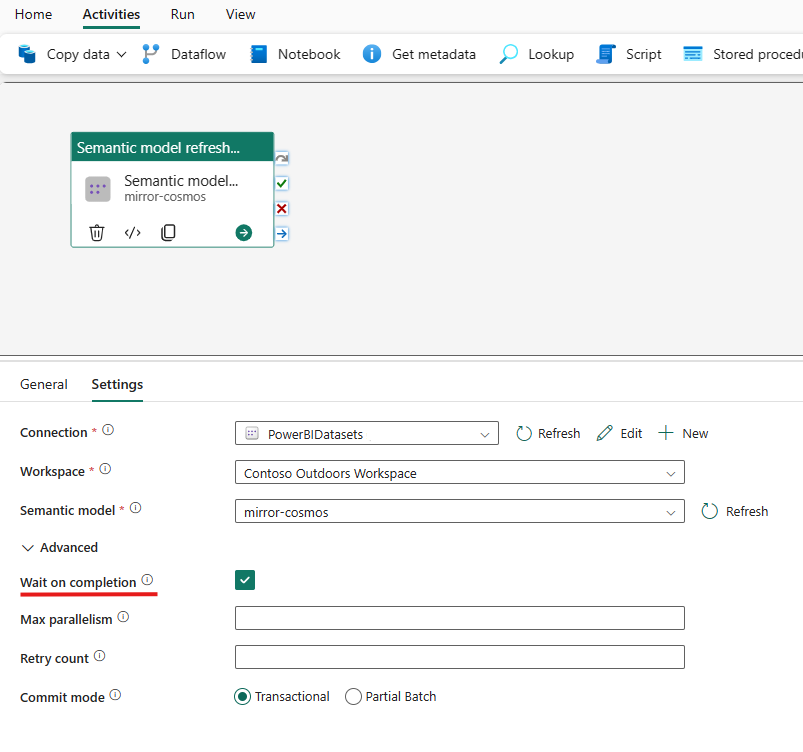Switch to the Run tab
This screenshot has height=752, width=803.
point(182,14)
